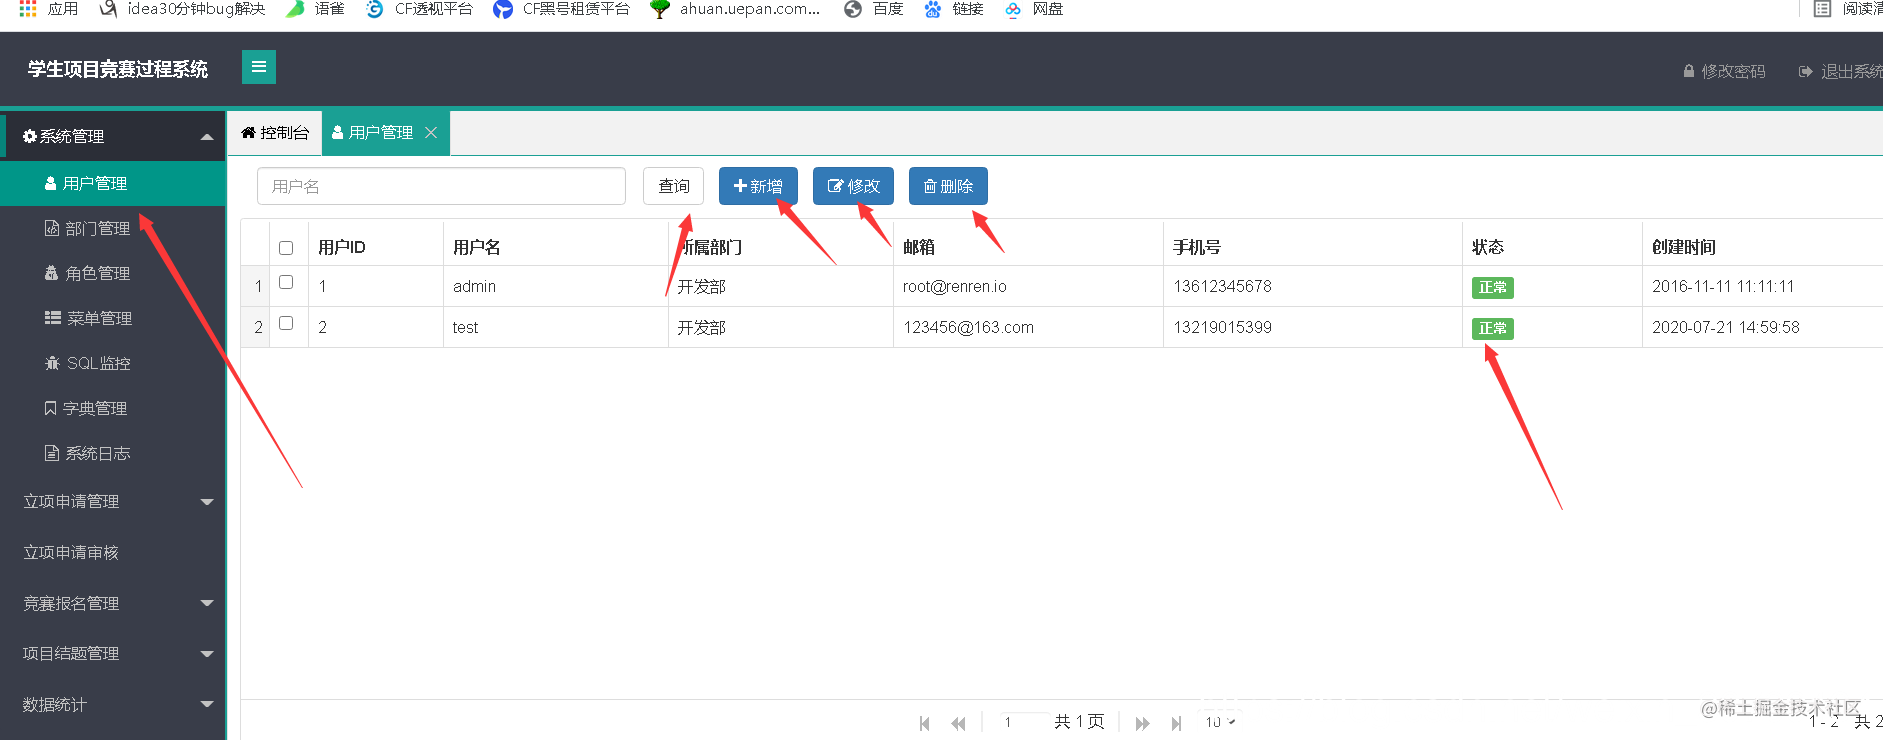Switch to the 控制台 tab
Viewport: 1883px width, 740px height.
coord(275,133)
